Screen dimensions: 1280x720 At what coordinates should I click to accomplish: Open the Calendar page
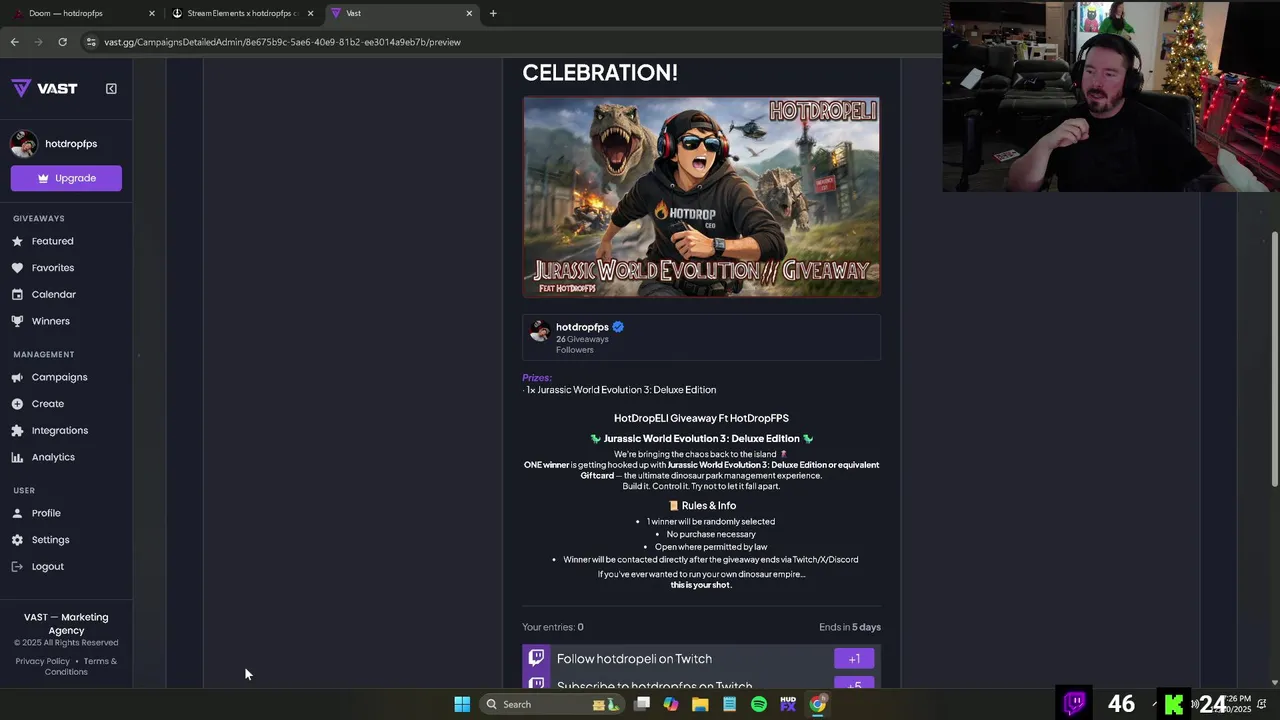tap(54, 295)
